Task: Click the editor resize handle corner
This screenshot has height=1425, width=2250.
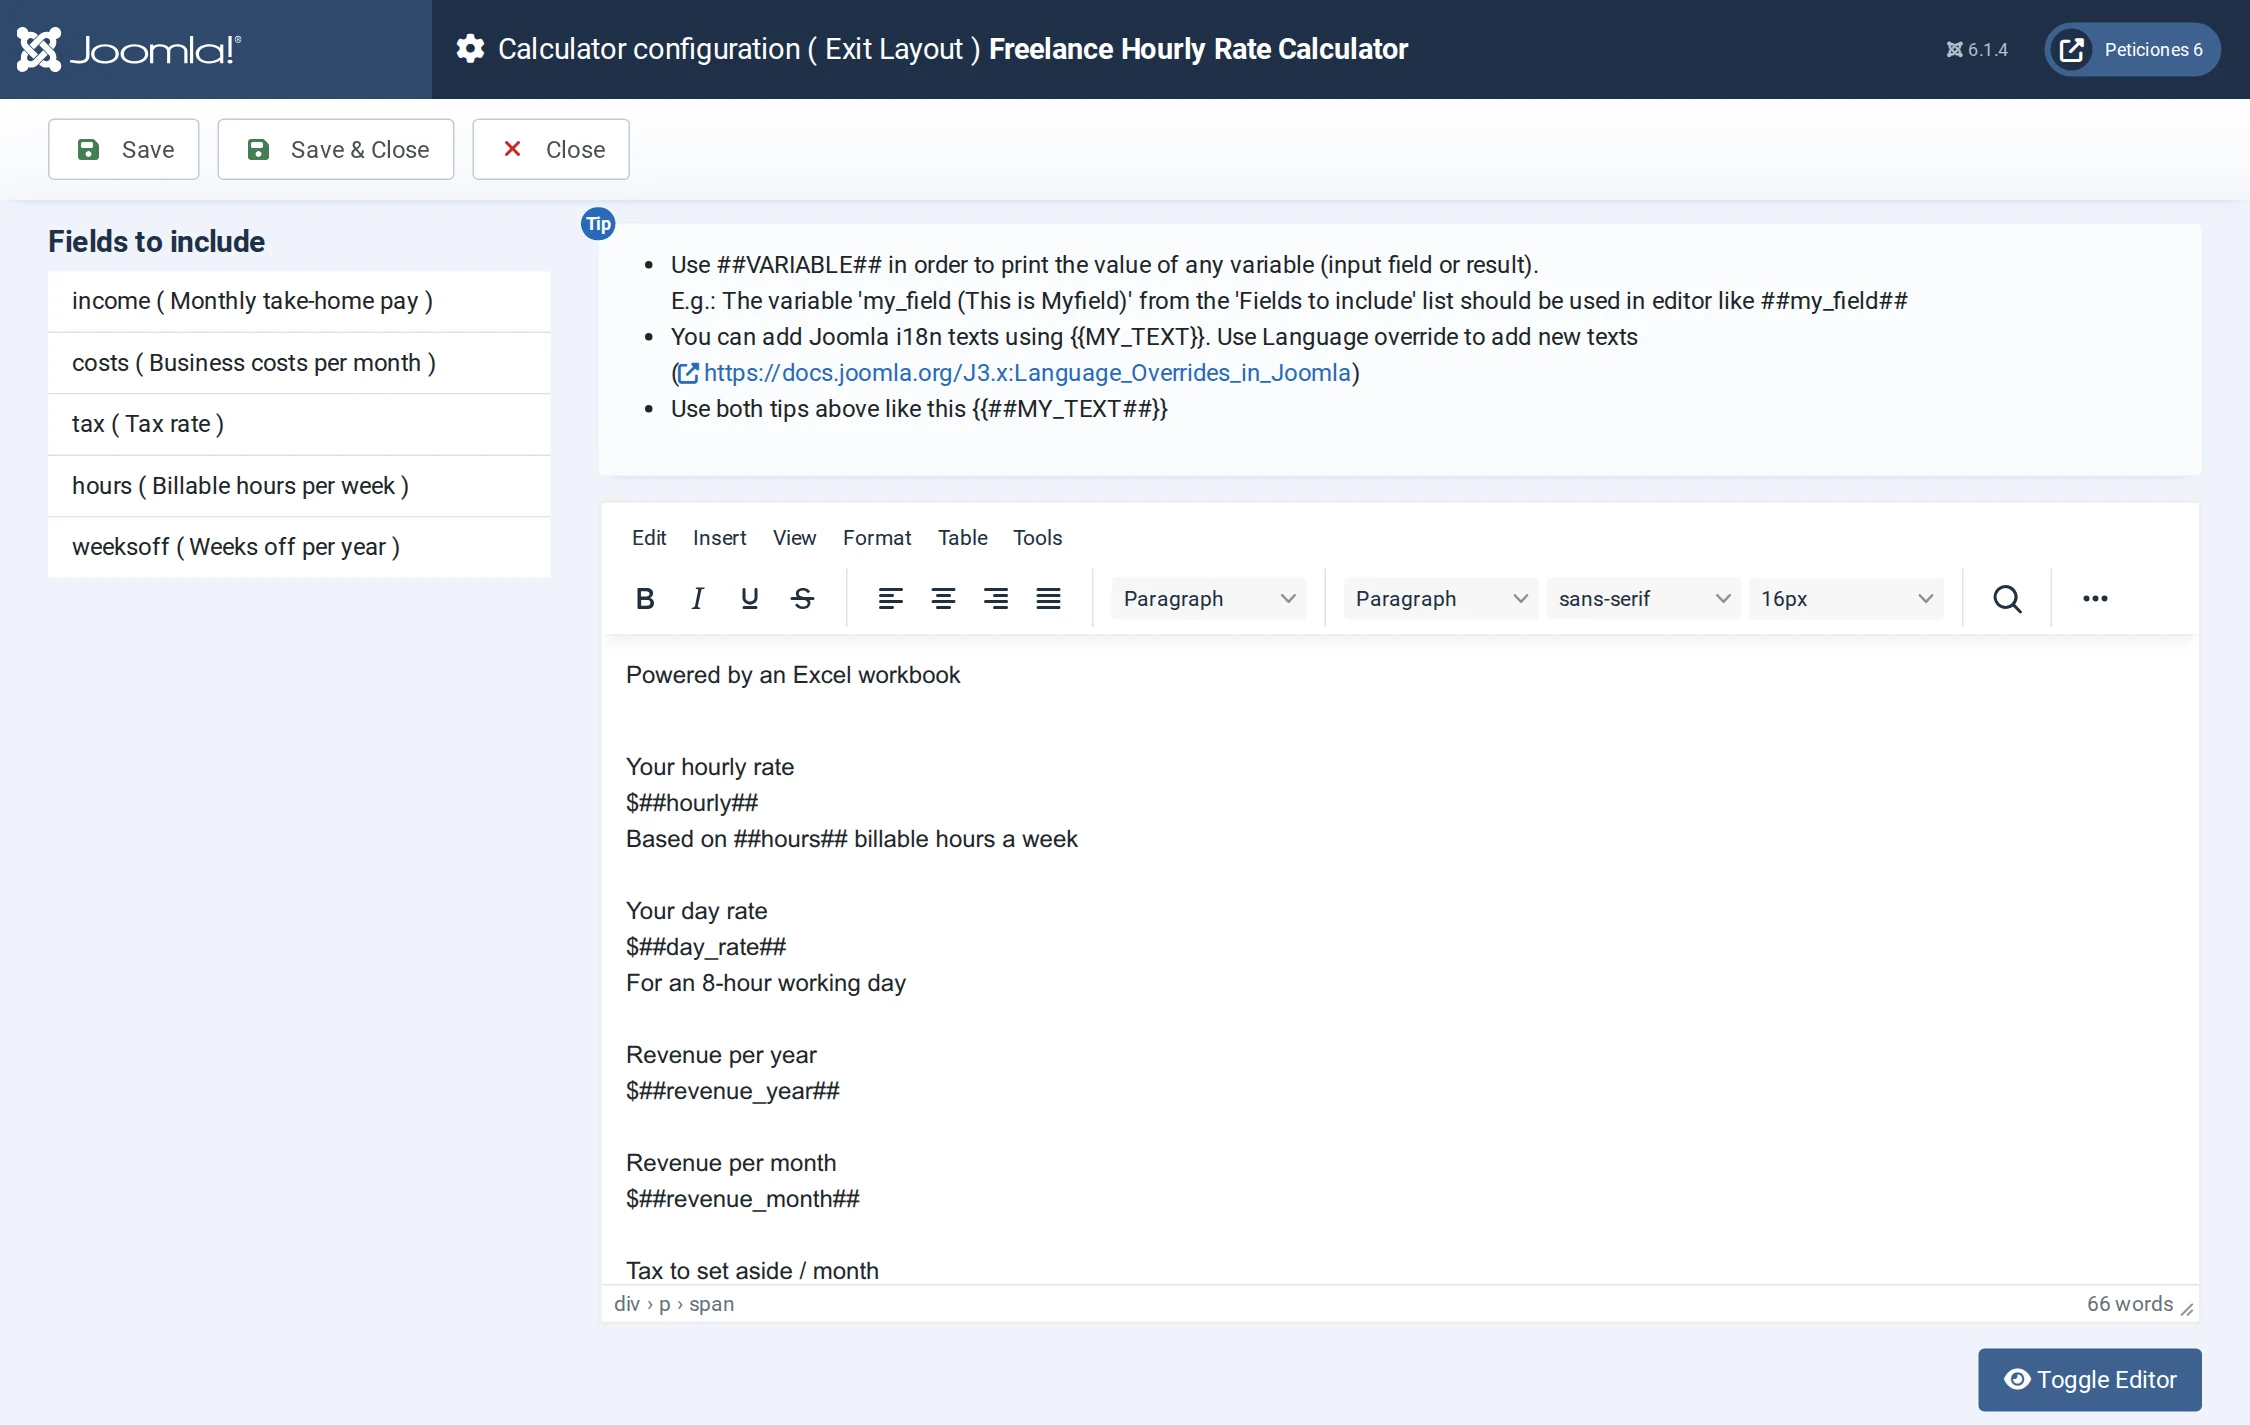Action: 2187,1309
